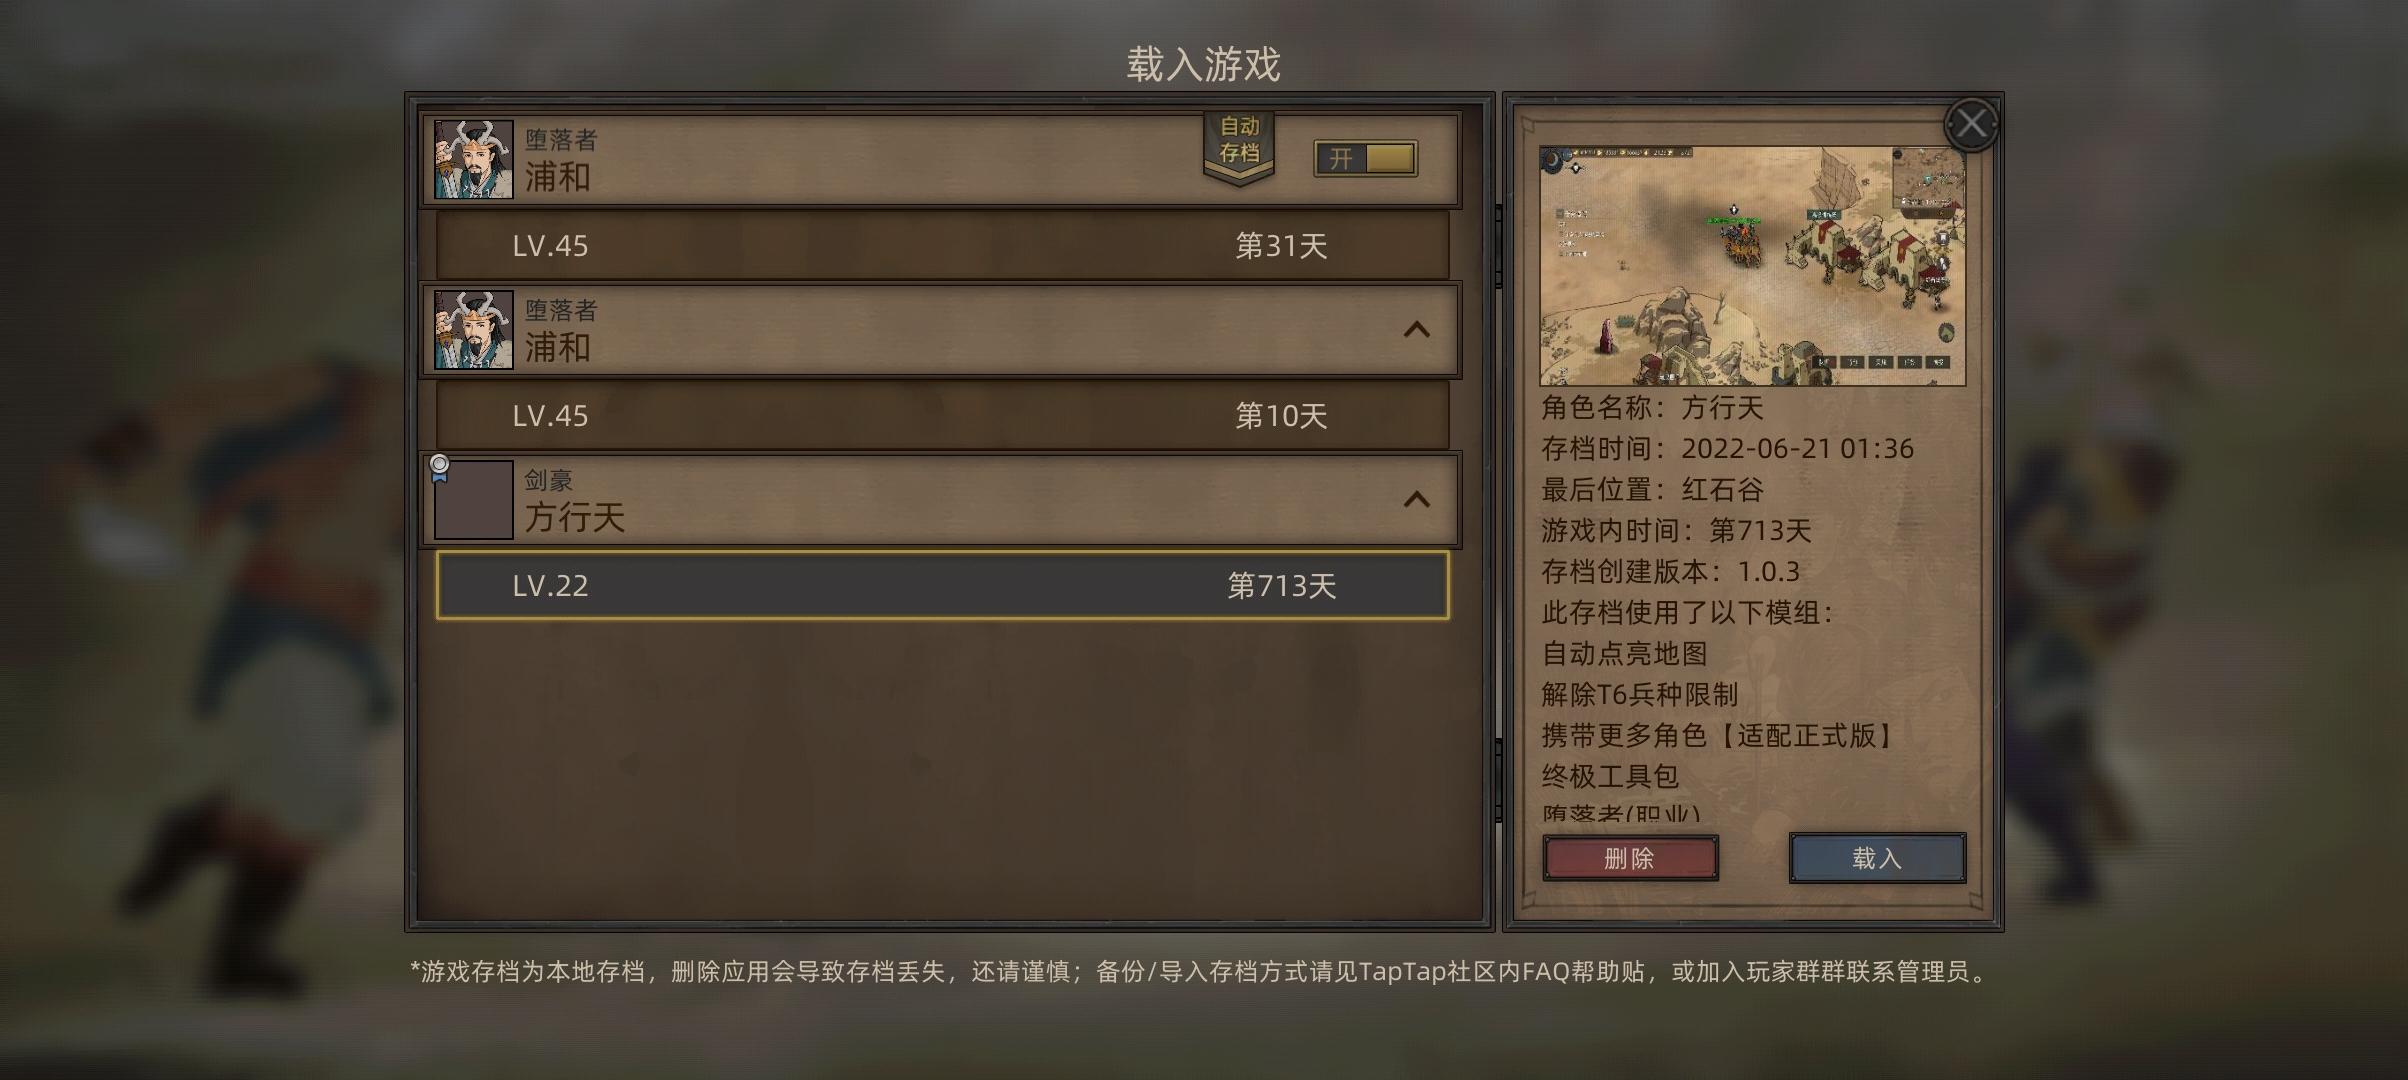Click the medal ribbon icon on 方行天
The height and width of the screenshot is (1080, 2408).
tap(439, 468)
